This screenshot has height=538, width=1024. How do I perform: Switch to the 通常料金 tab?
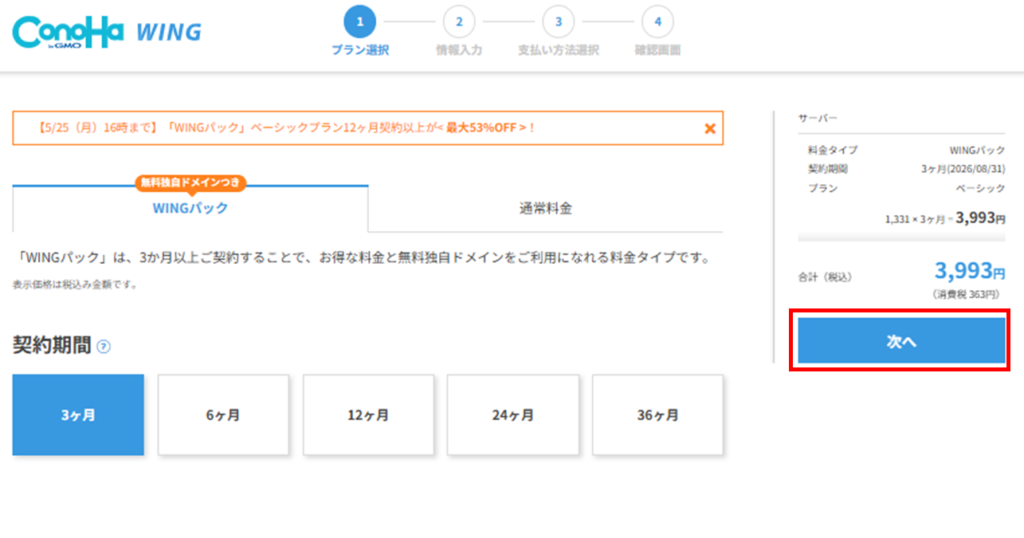(x=546, y=208)
